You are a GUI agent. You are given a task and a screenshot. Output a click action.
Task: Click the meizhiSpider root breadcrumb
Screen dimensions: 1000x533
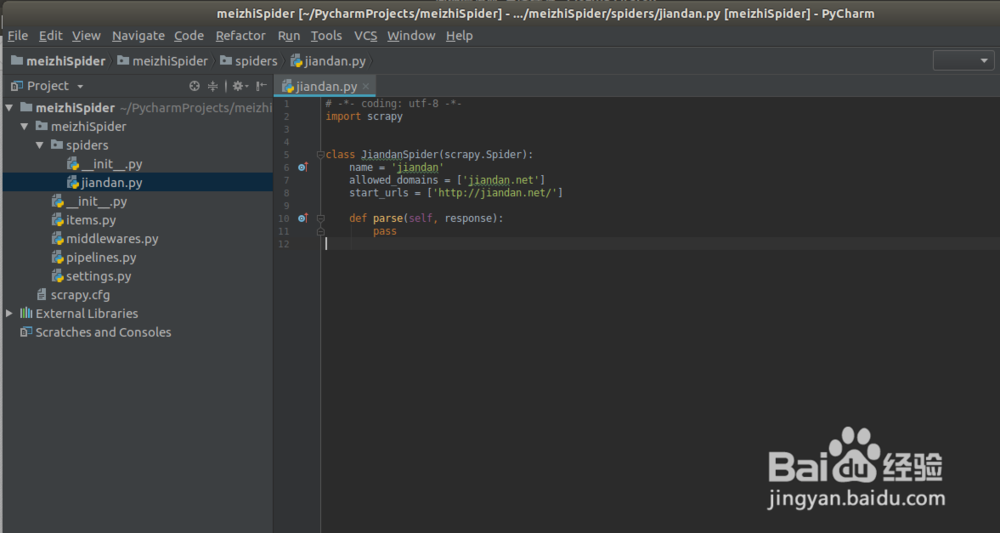(x=58, y=61)
